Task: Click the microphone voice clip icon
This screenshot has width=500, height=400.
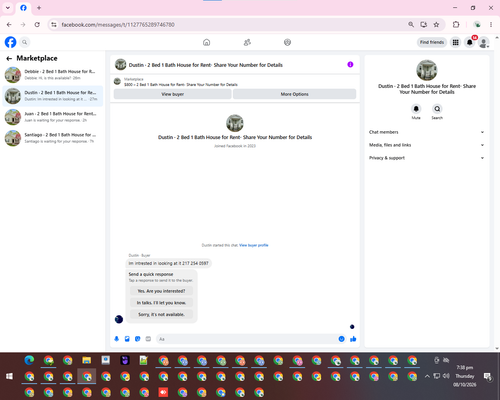Action: pos(116,339)
